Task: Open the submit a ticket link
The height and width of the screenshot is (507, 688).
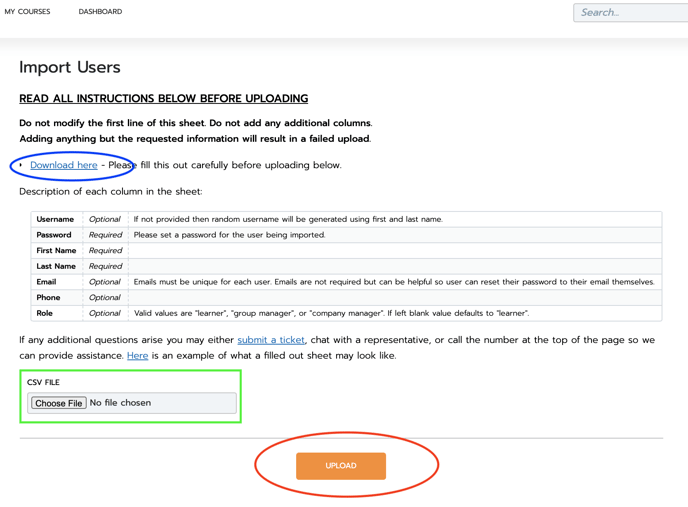Action: (271, 340)
